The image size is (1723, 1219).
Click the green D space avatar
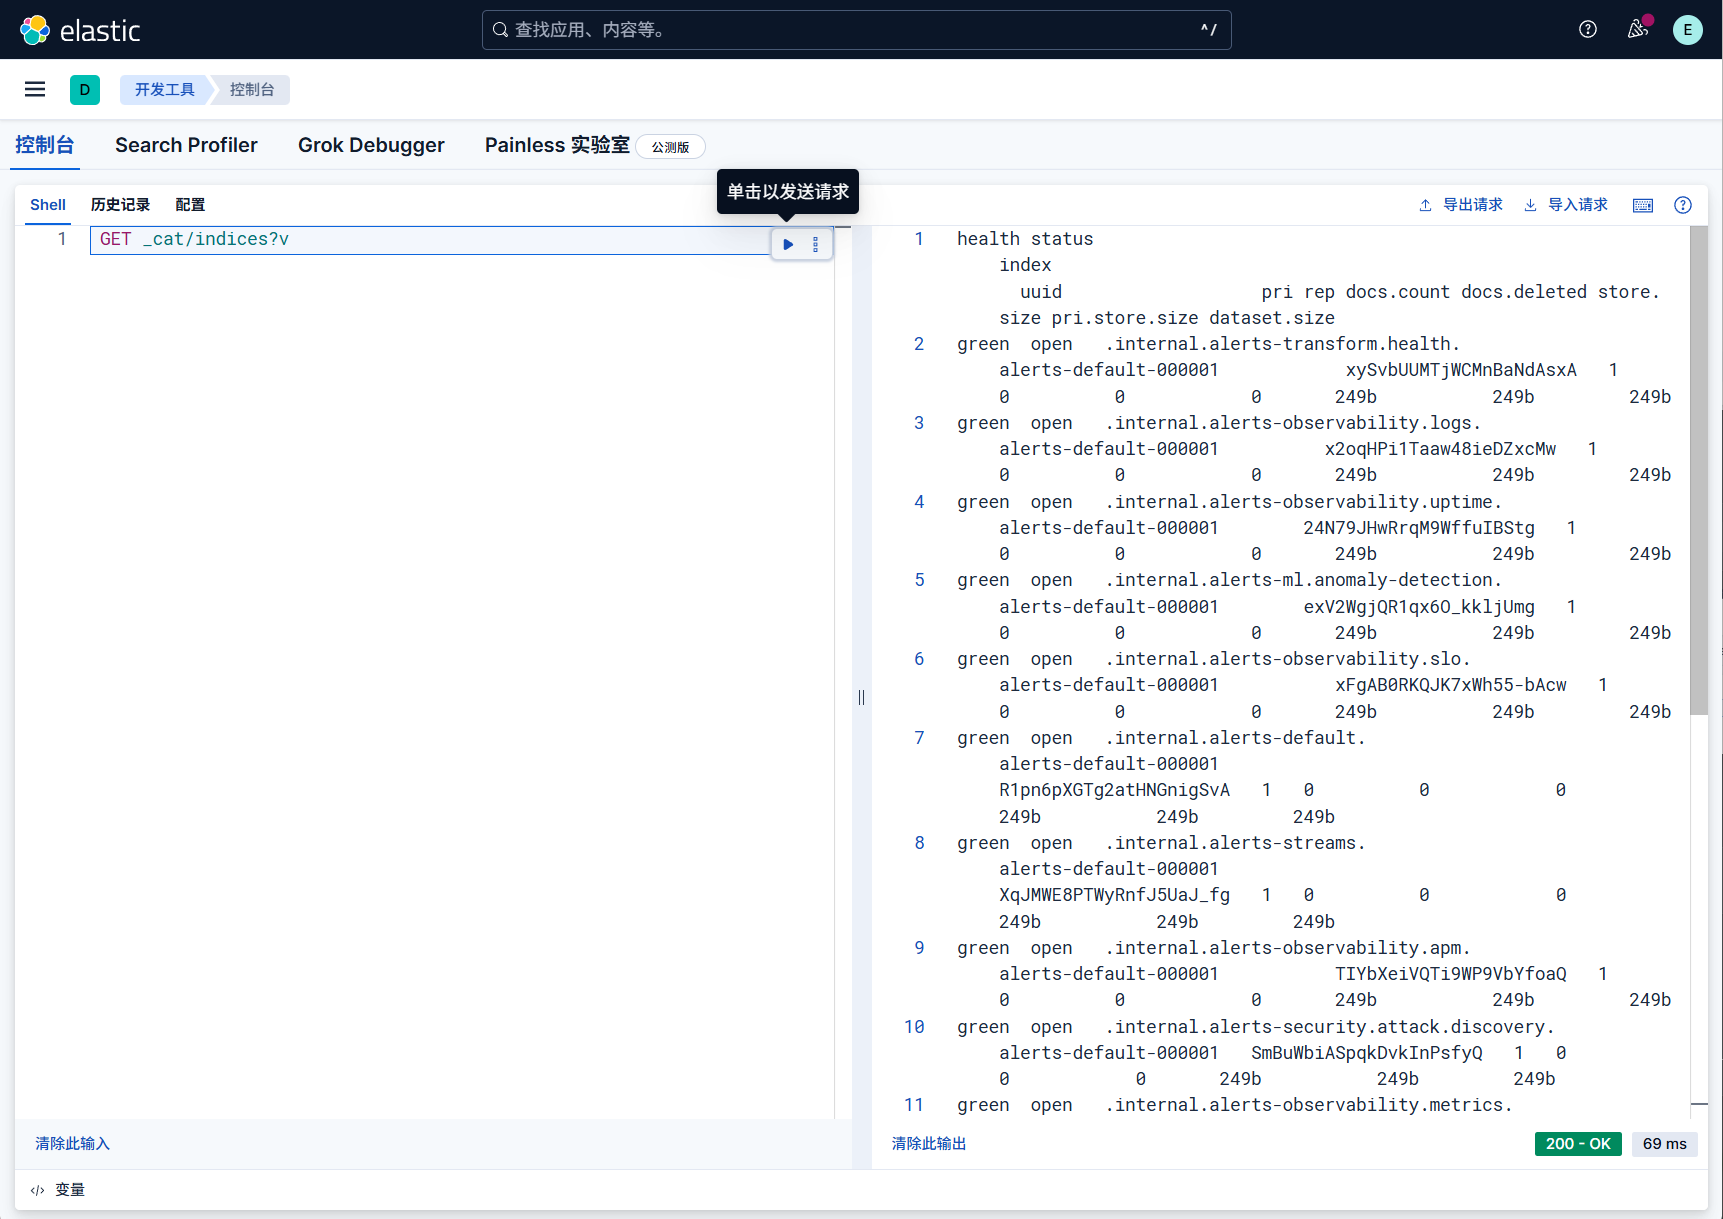point(85,90)
